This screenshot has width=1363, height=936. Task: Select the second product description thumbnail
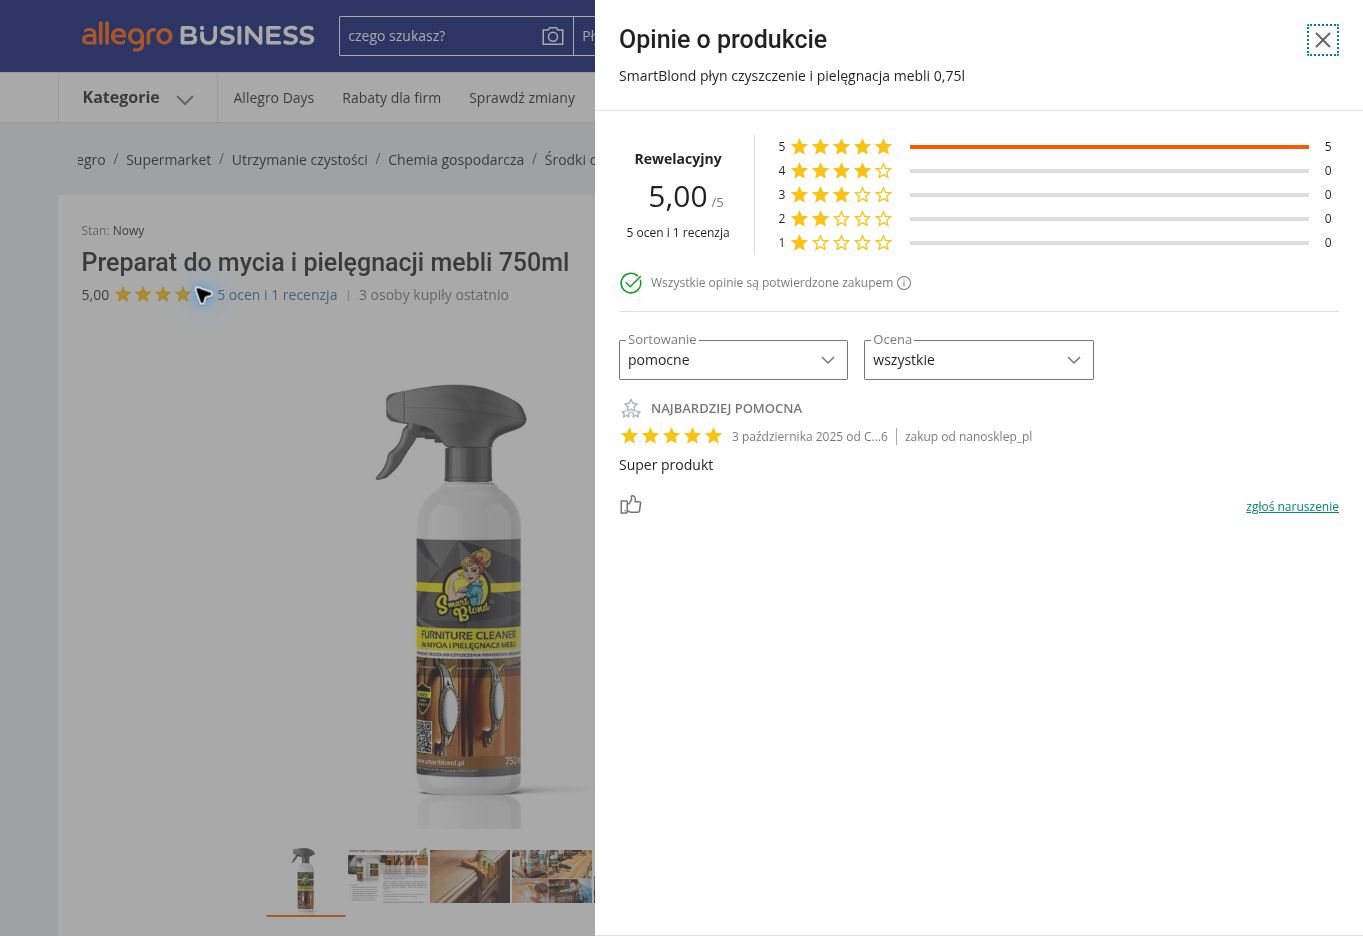tap(388, 876)
